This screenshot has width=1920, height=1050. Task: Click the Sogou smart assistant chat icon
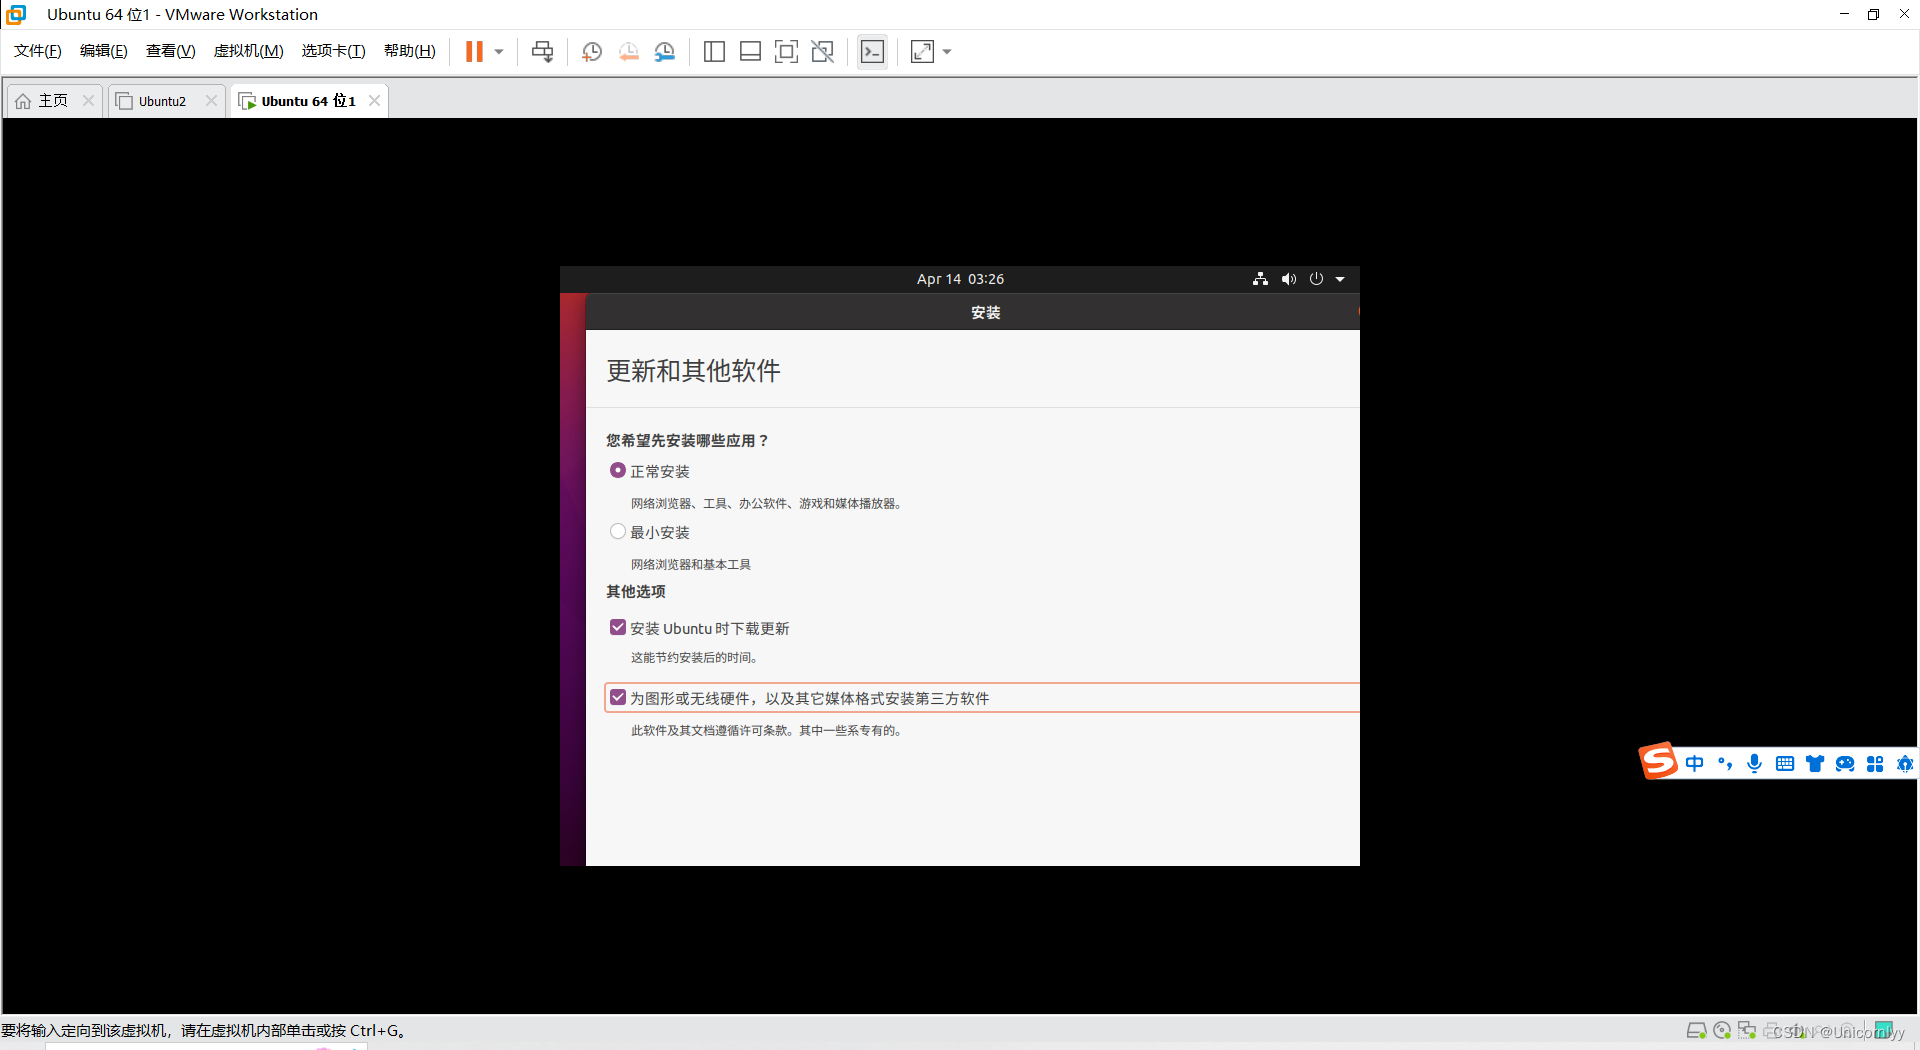(x=1845, y=764)
